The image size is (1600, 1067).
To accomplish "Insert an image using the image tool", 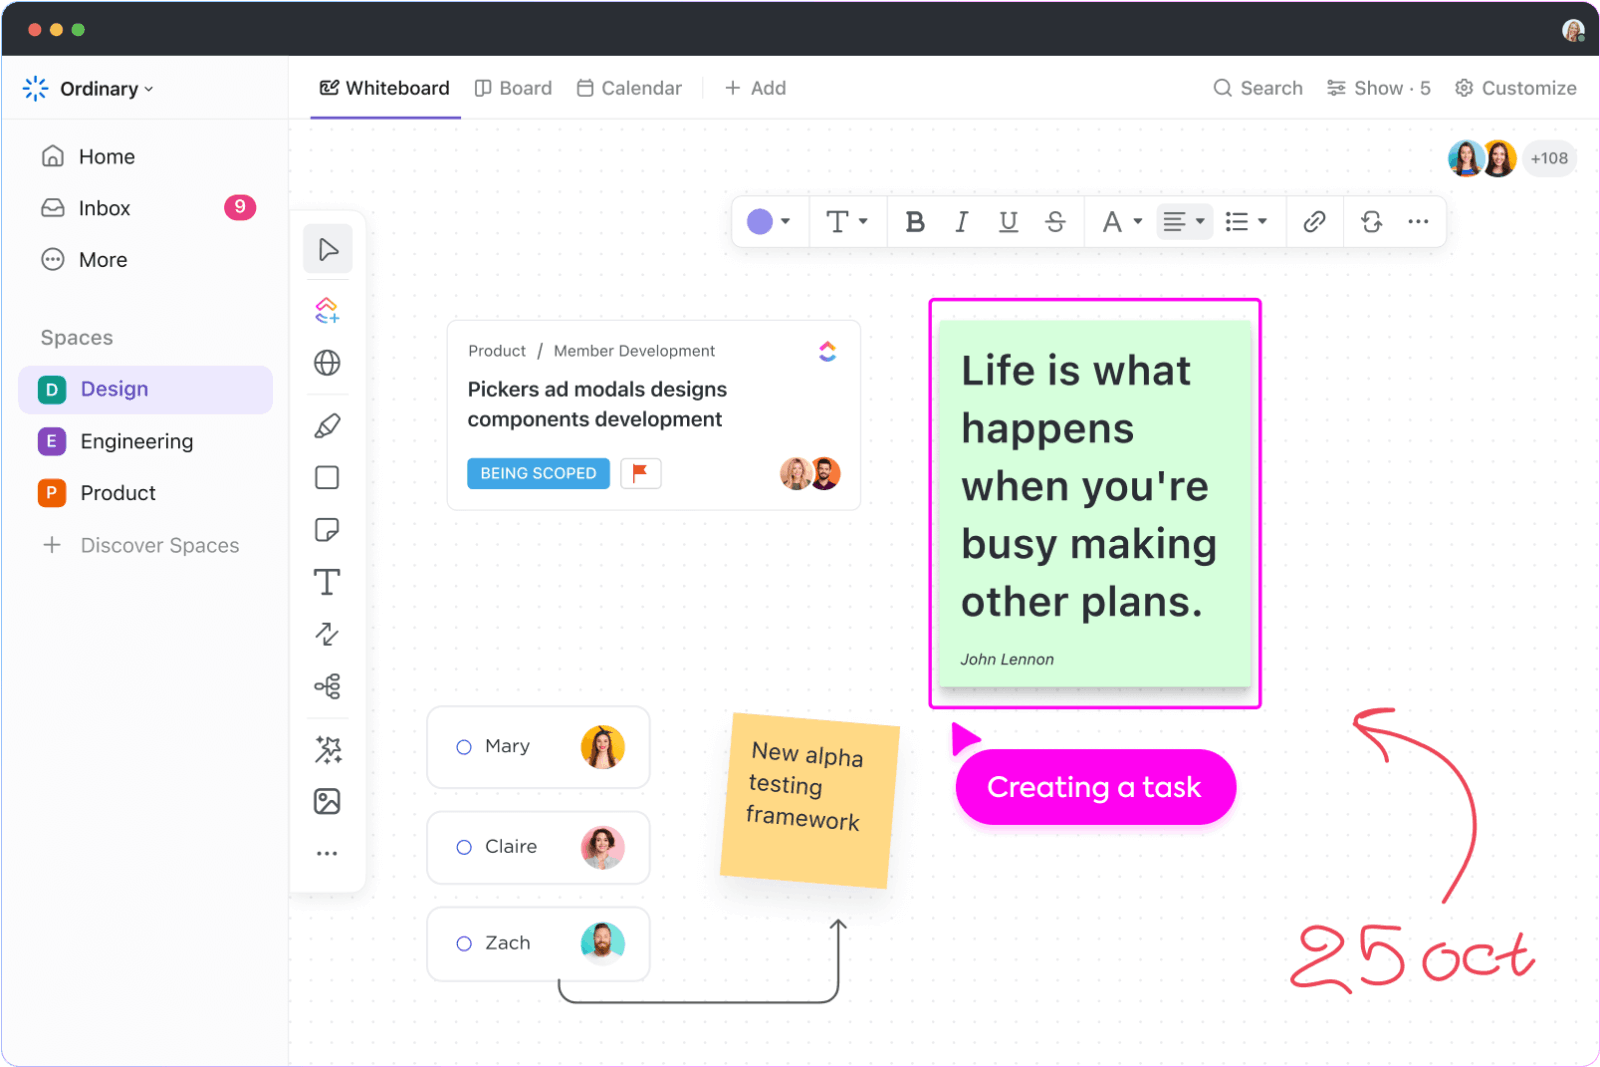I will (327, 801).
